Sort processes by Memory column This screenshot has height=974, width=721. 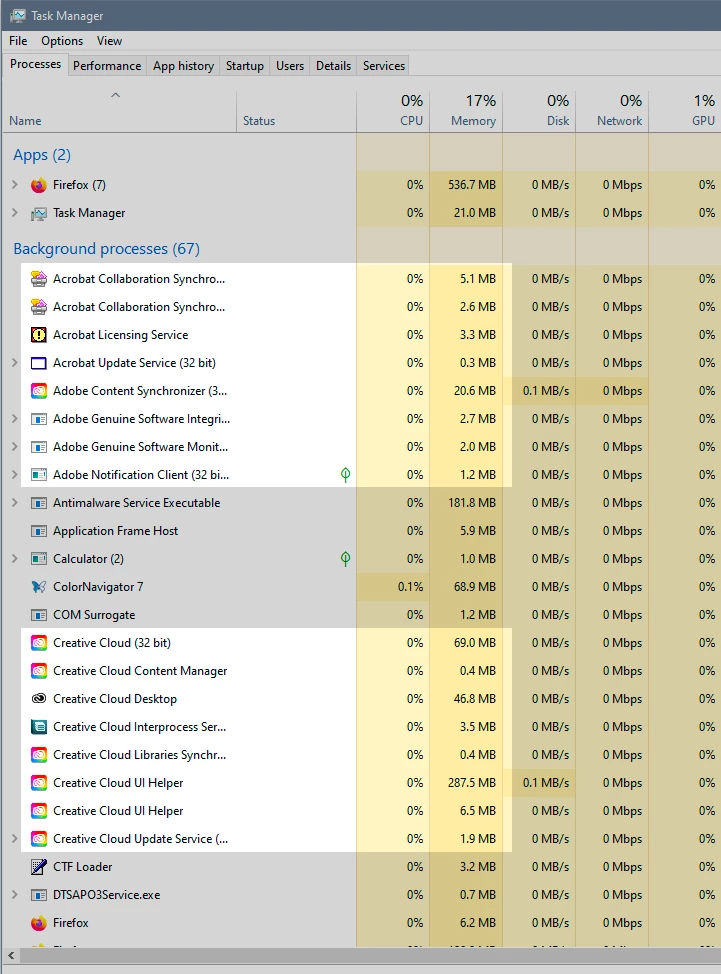pos(466,111)
